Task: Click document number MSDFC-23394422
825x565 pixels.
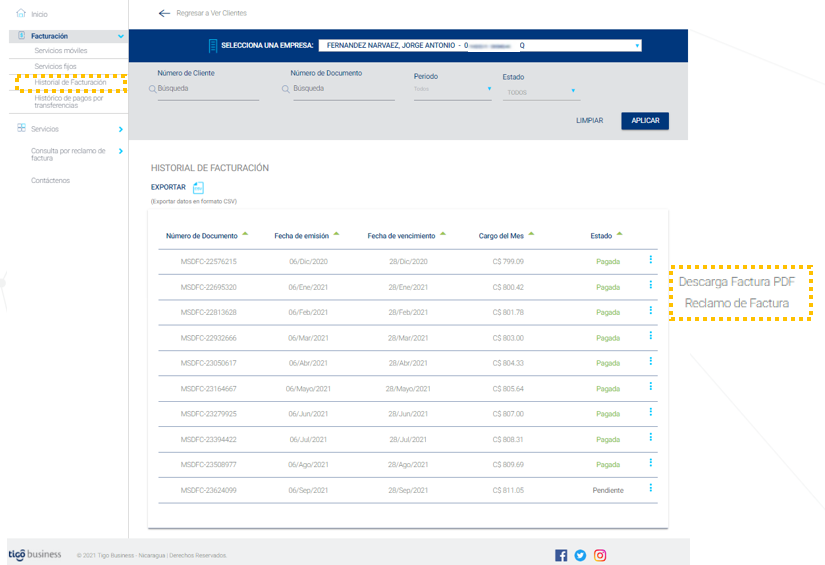Action: [x=208, y=439]
